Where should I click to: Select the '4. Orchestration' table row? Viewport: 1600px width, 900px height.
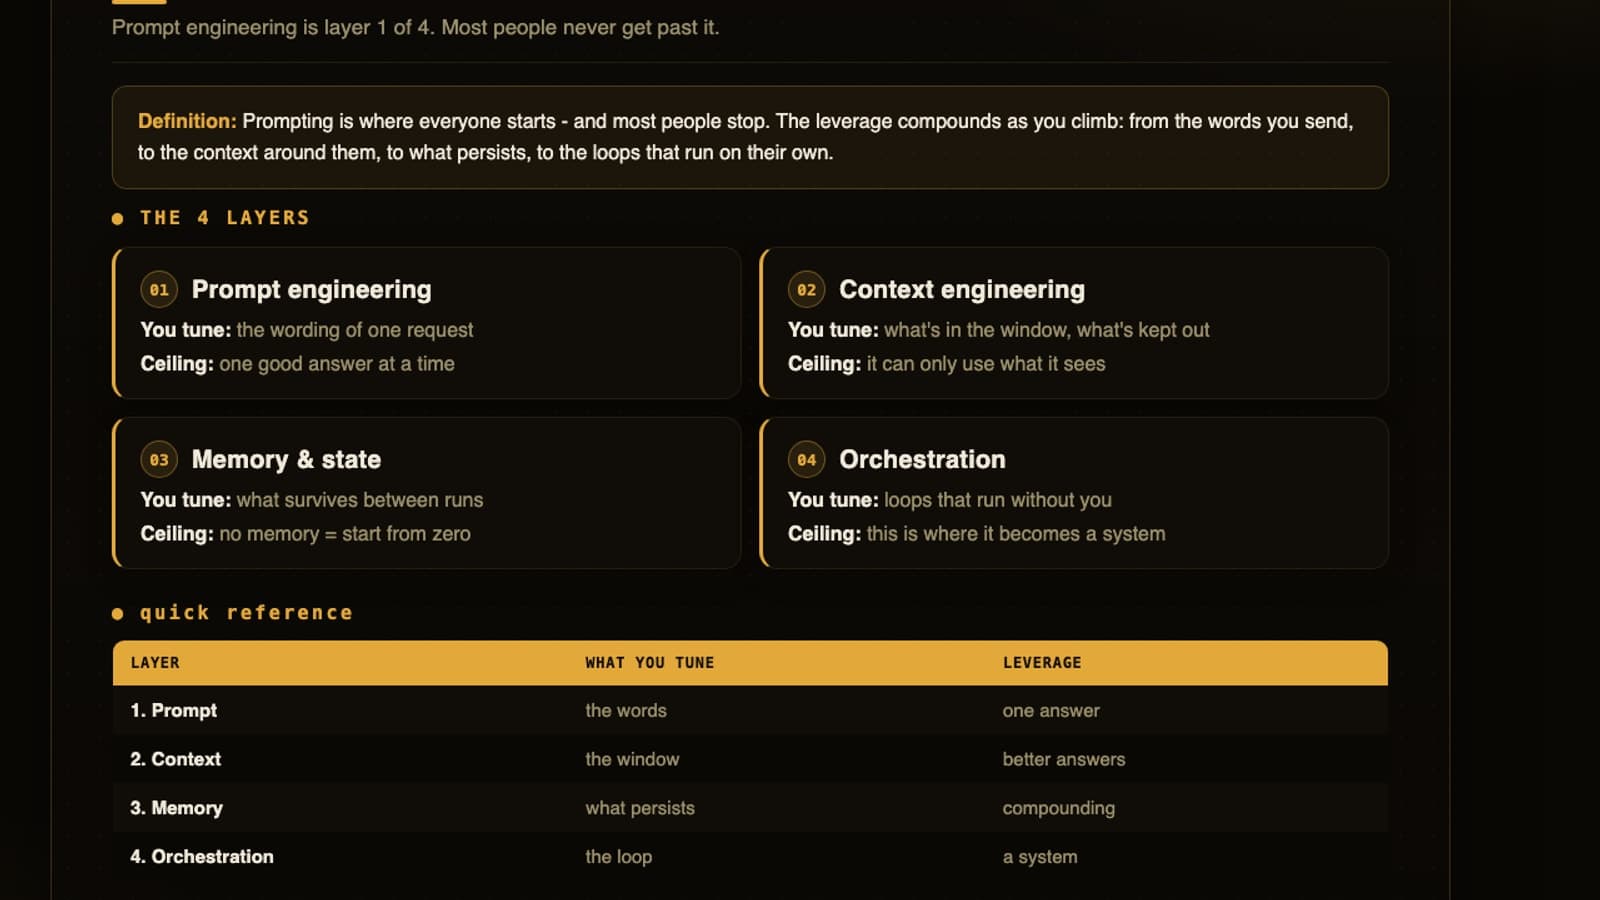pyautogui.click(x=750, y=857)
